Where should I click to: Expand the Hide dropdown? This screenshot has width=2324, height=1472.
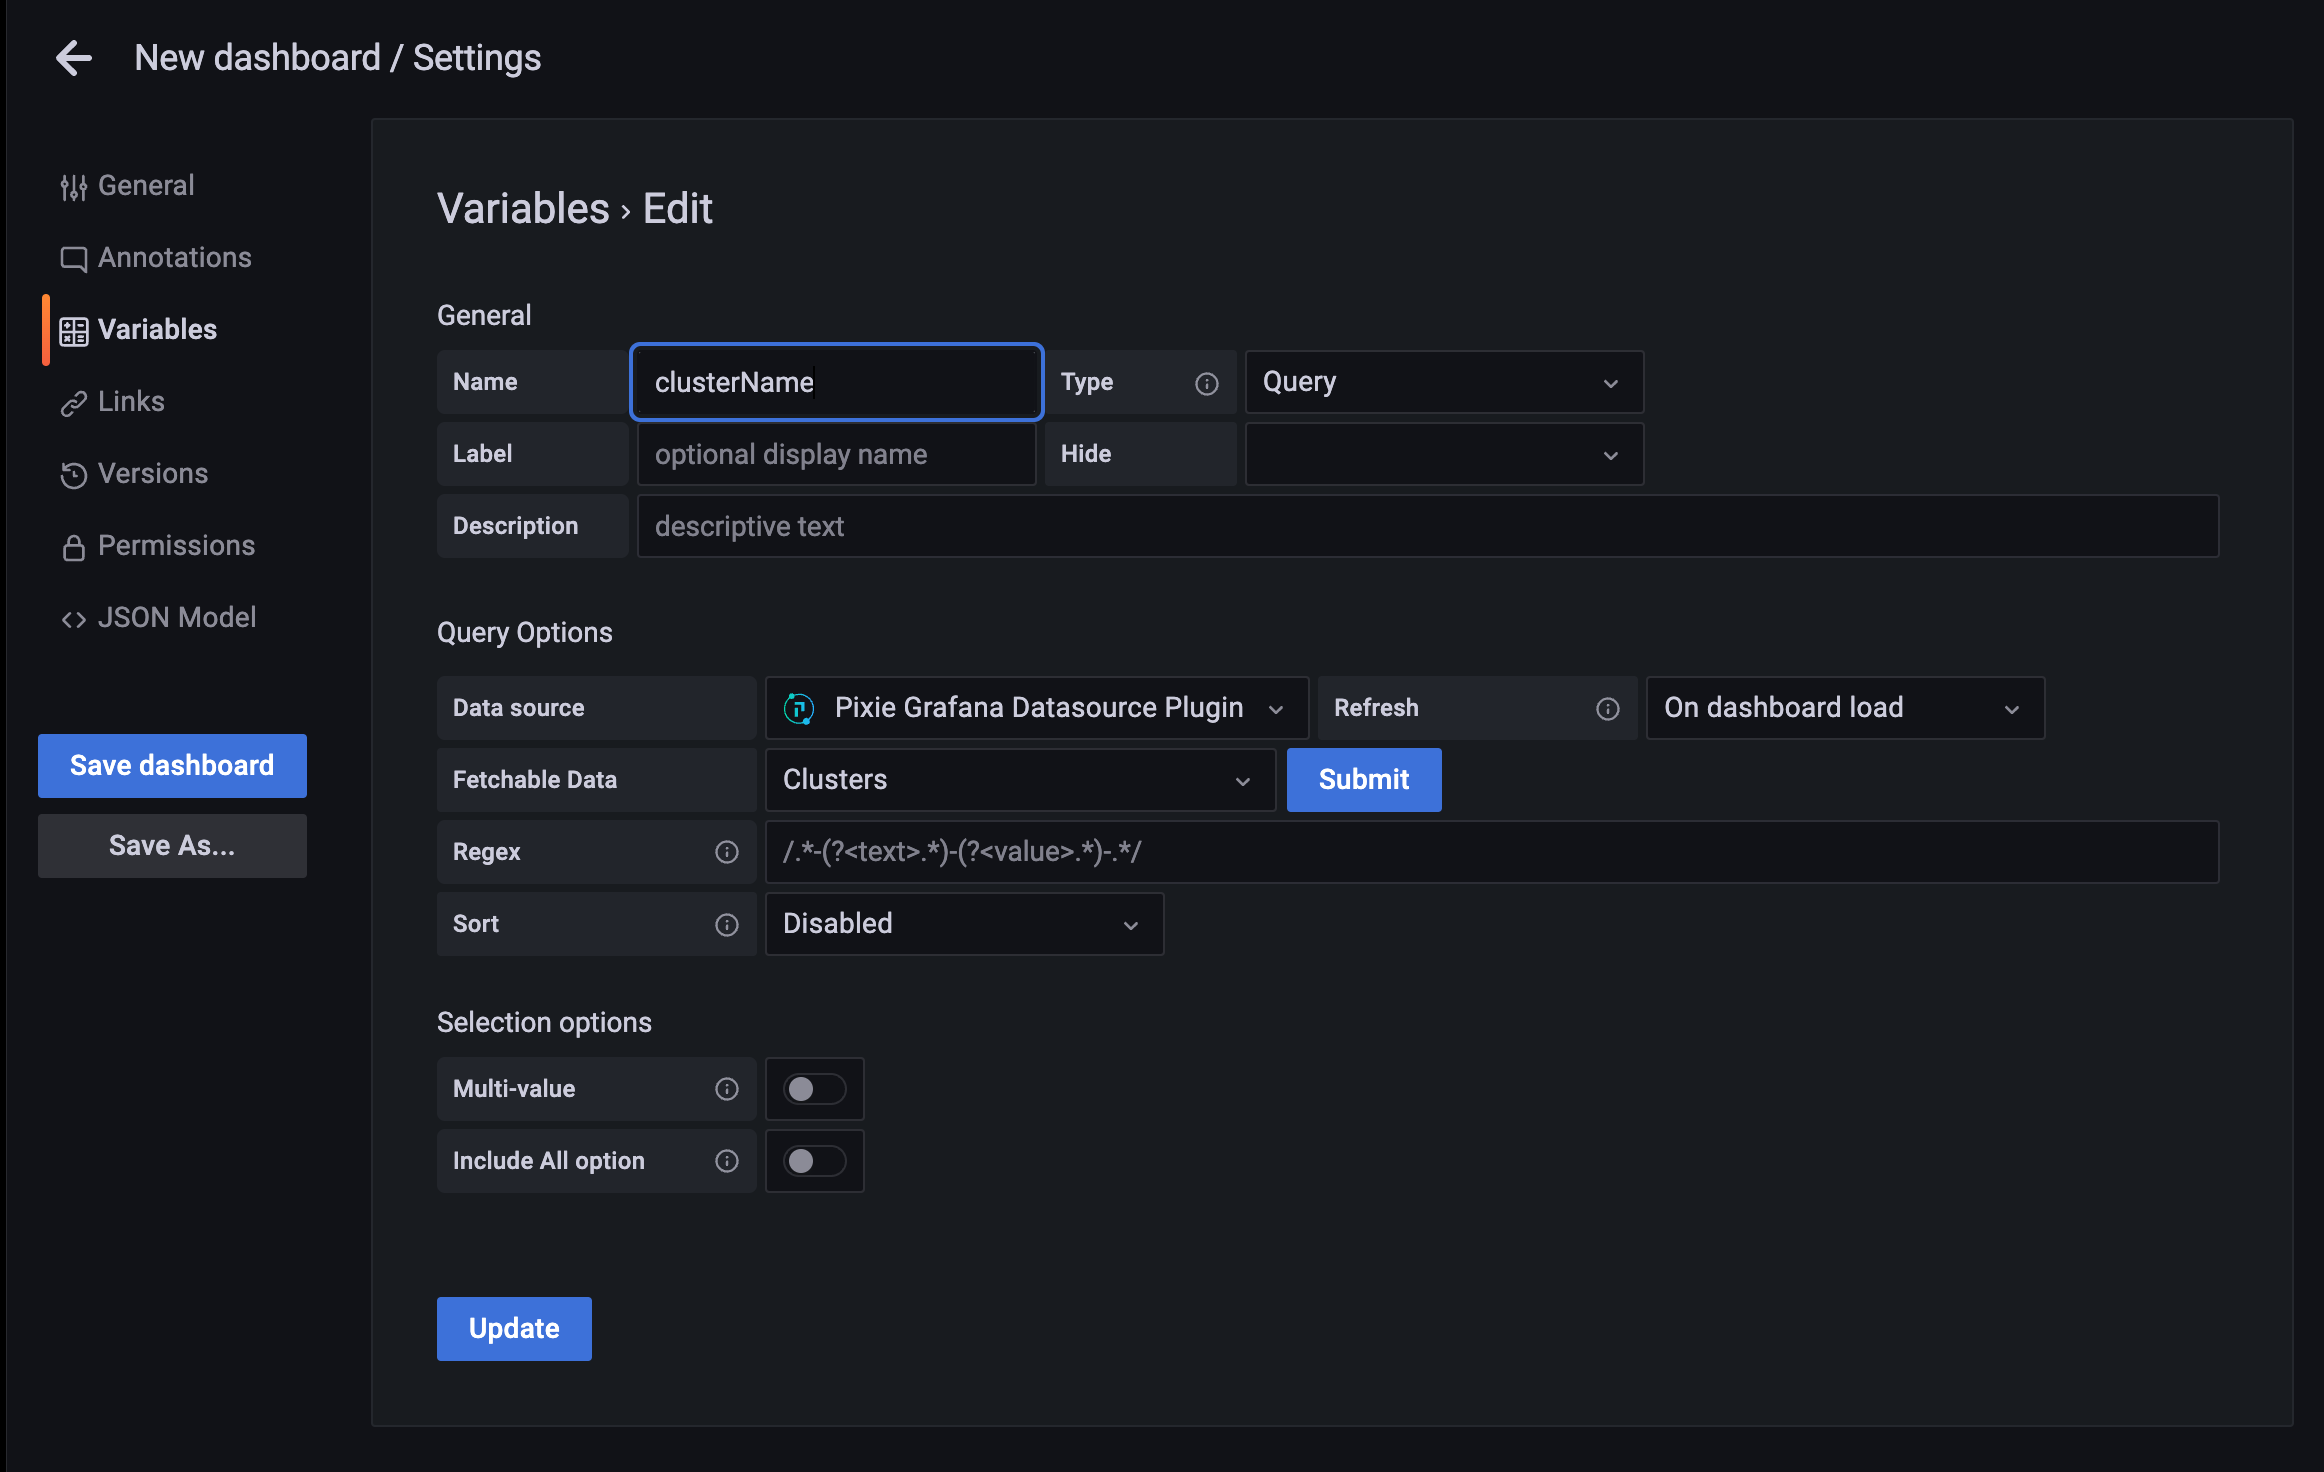(x=1443, y=454)
